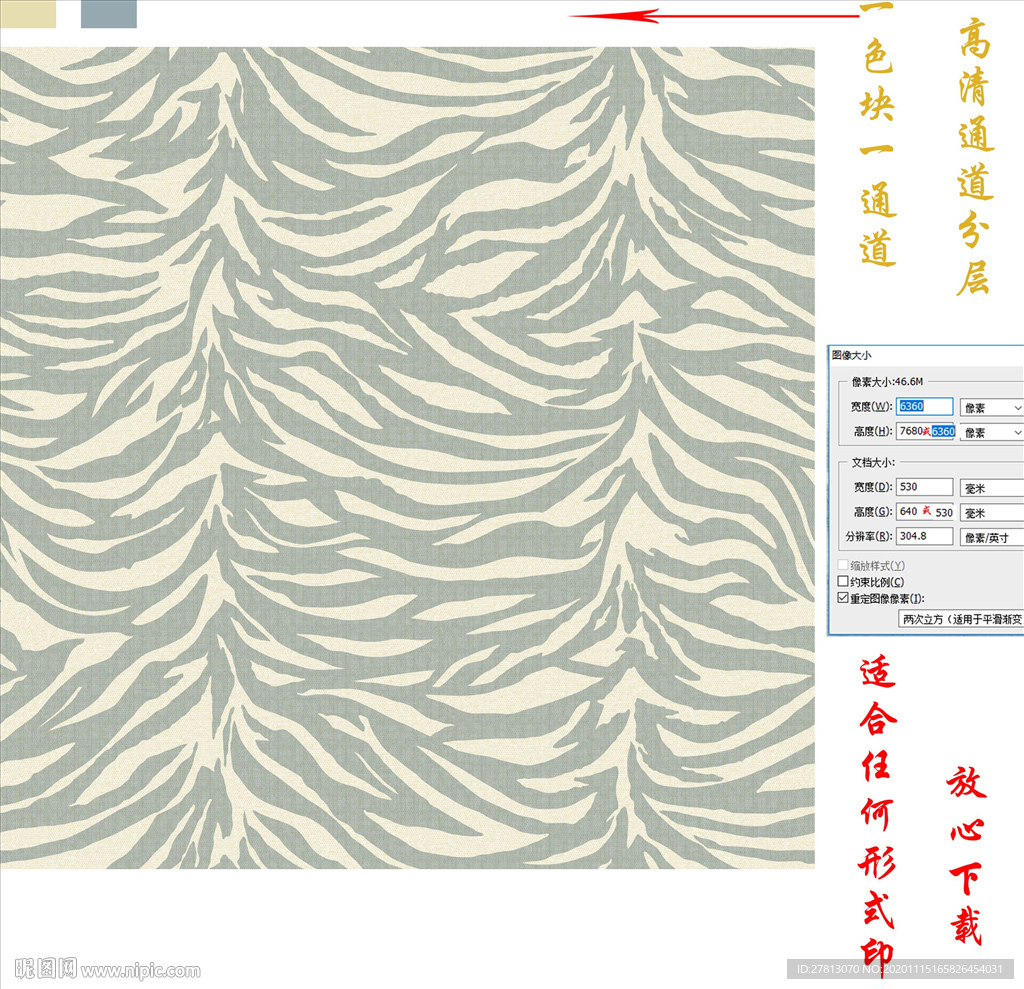Screen dimensions: 1024x989
Task: Enable the 约束比例(C) checkbox
Action: pyautogui.click(x=843, y=581)
